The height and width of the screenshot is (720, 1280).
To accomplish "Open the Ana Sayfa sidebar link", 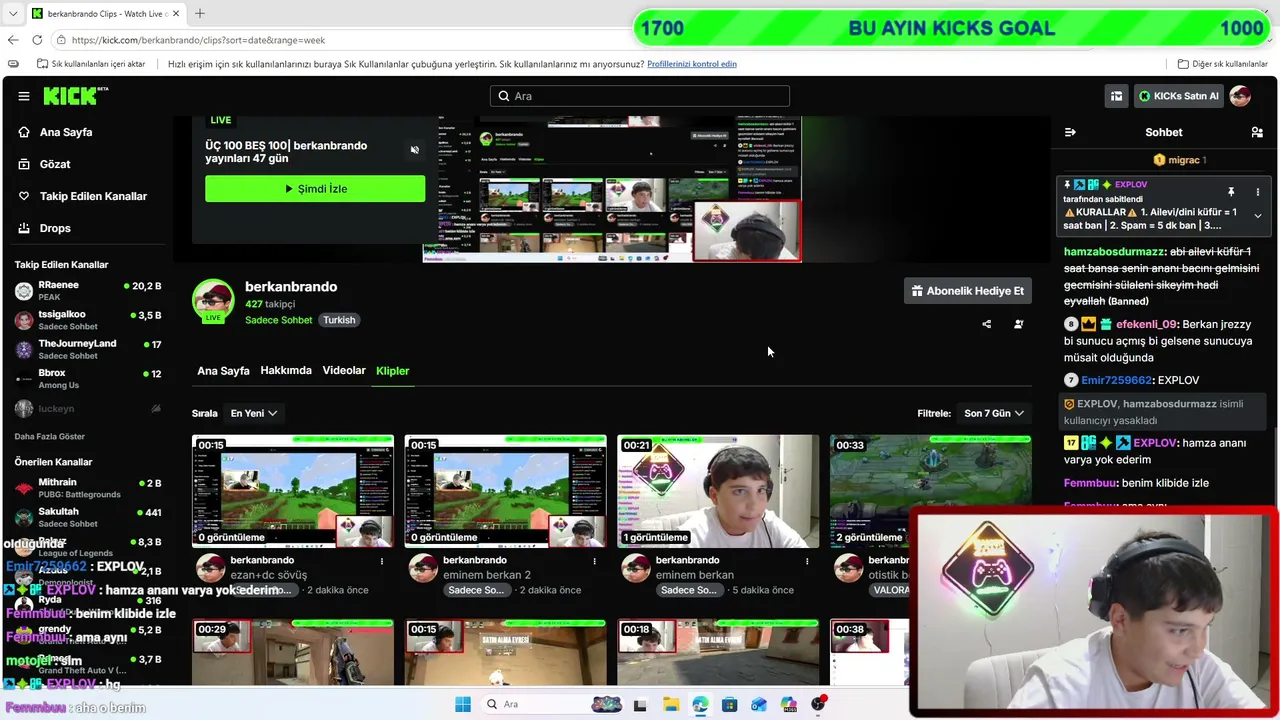I will click(66, 132).
